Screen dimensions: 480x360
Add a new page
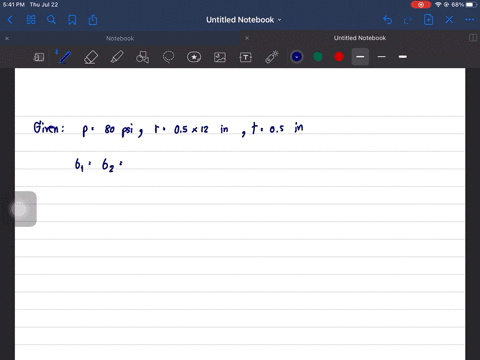coord(428,20)
